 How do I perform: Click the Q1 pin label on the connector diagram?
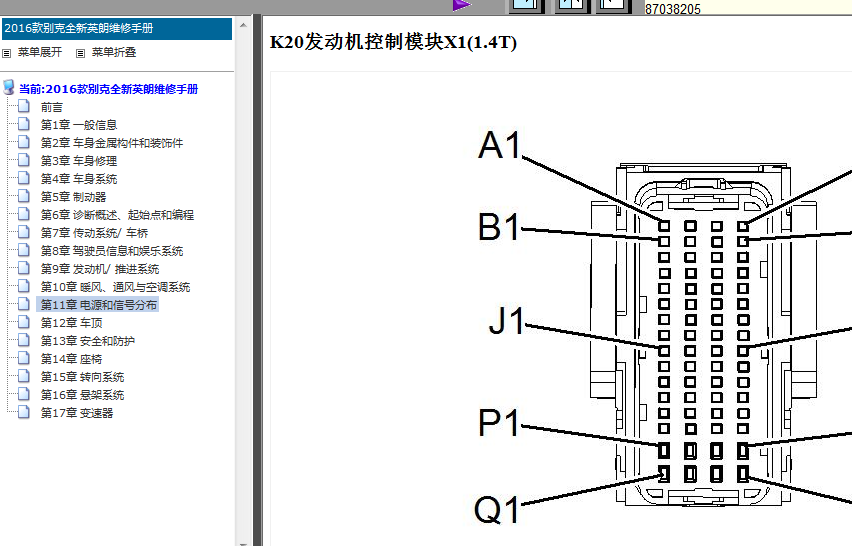pyautogui.click(x=497, y=510)
